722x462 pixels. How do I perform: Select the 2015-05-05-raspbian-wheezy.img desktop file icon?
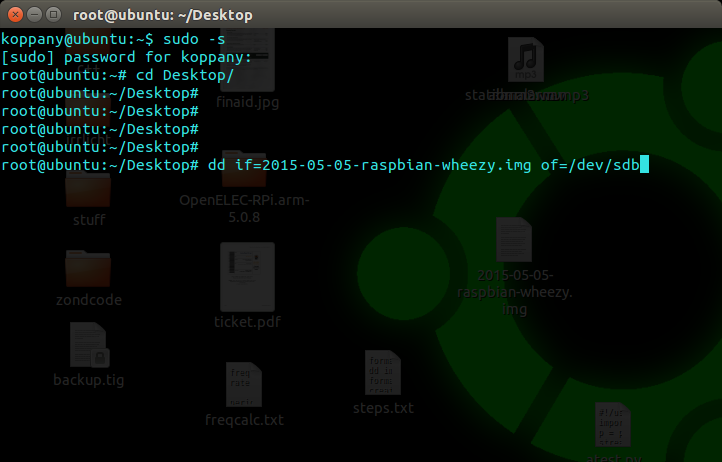click(514, 240)
